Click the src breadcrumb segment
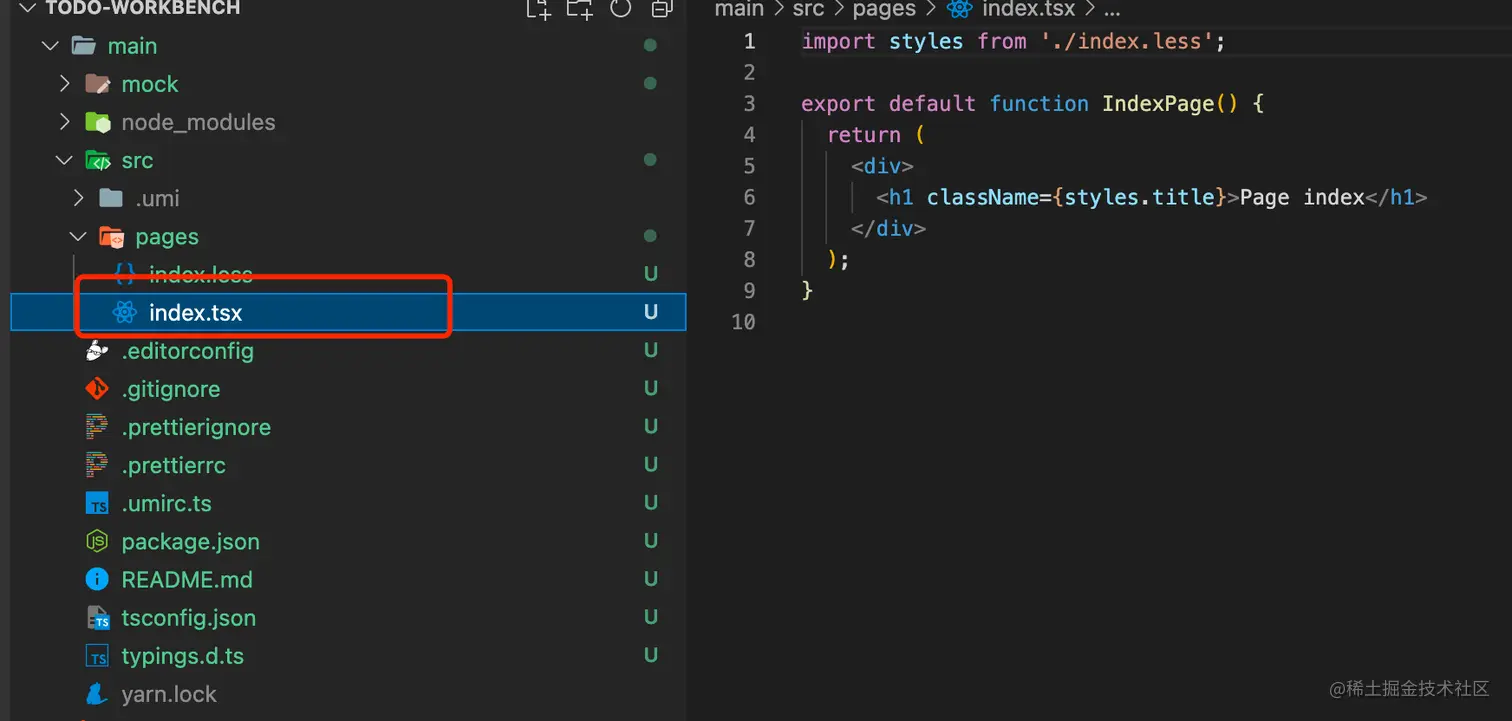Screen dimensions: 1512x721 click(808, 9)
